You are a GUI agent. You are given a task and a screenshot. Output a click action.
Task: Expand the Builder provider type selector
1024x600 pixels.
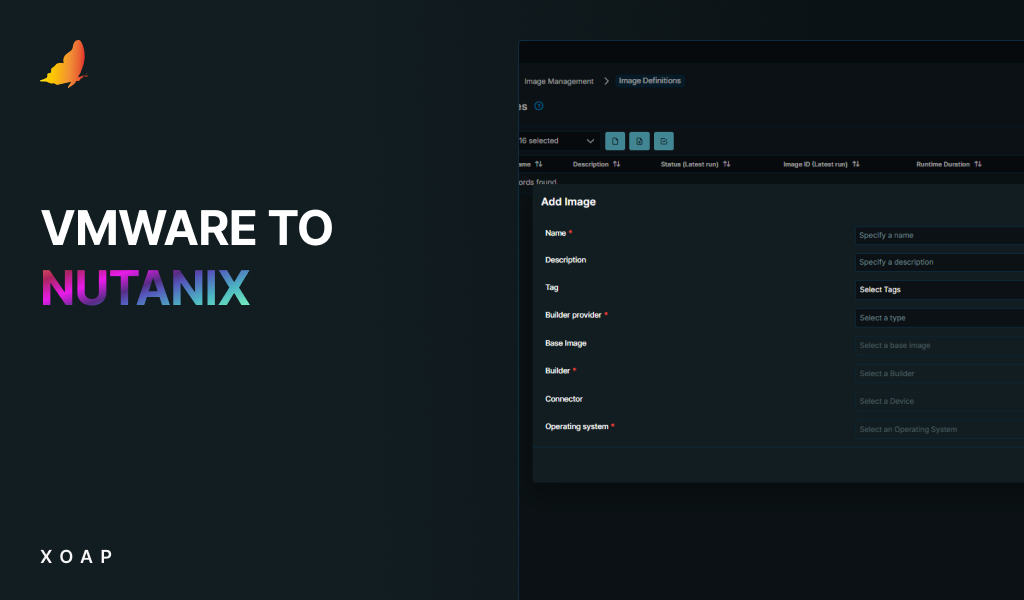click(x=935, y=317)
